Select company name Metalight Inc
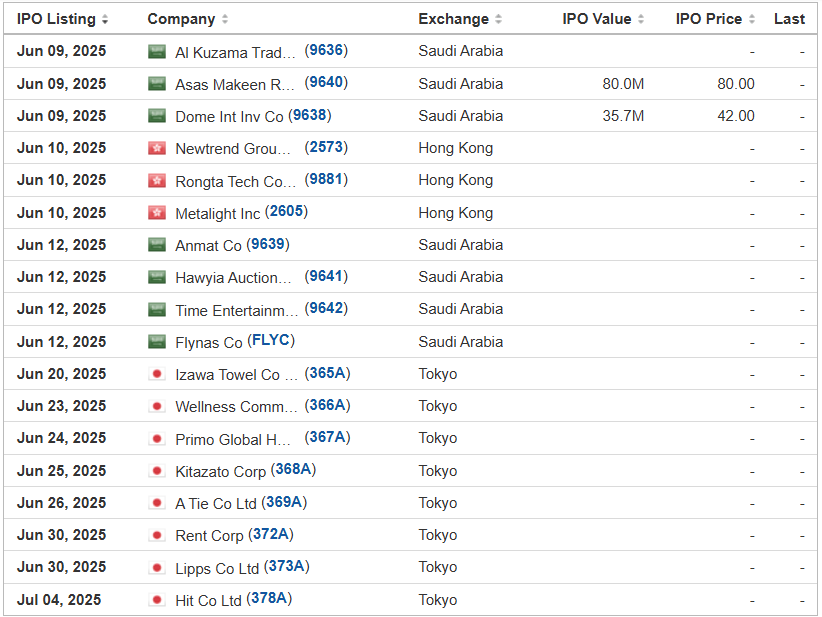Image resolution: width=822 pixels, height=617 pixels. (218, 213)
